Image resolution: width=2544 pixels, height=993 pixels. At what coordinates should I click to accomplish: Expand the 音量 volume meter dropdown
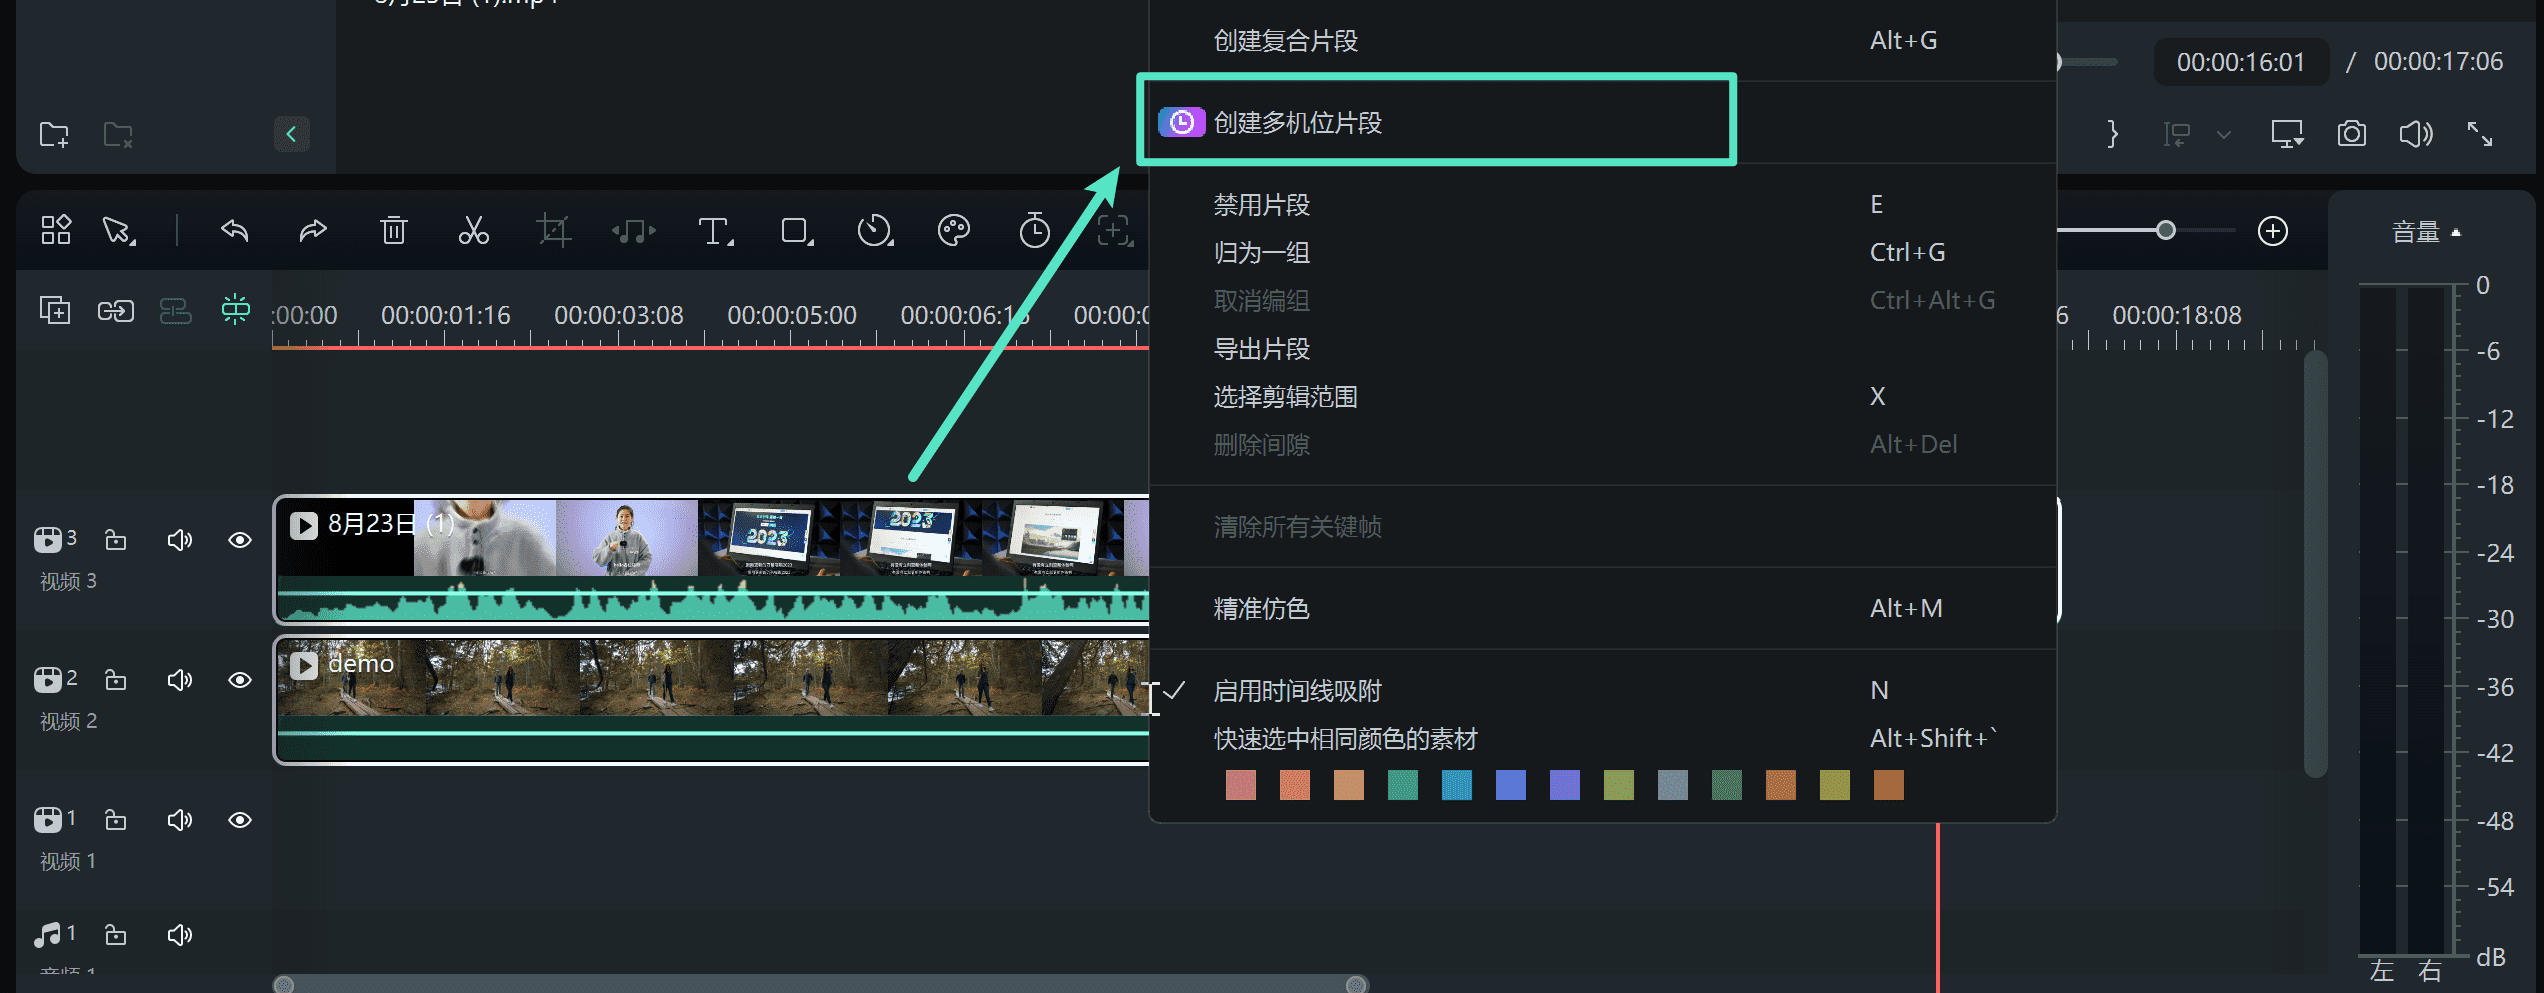[x=2425, y=232]
